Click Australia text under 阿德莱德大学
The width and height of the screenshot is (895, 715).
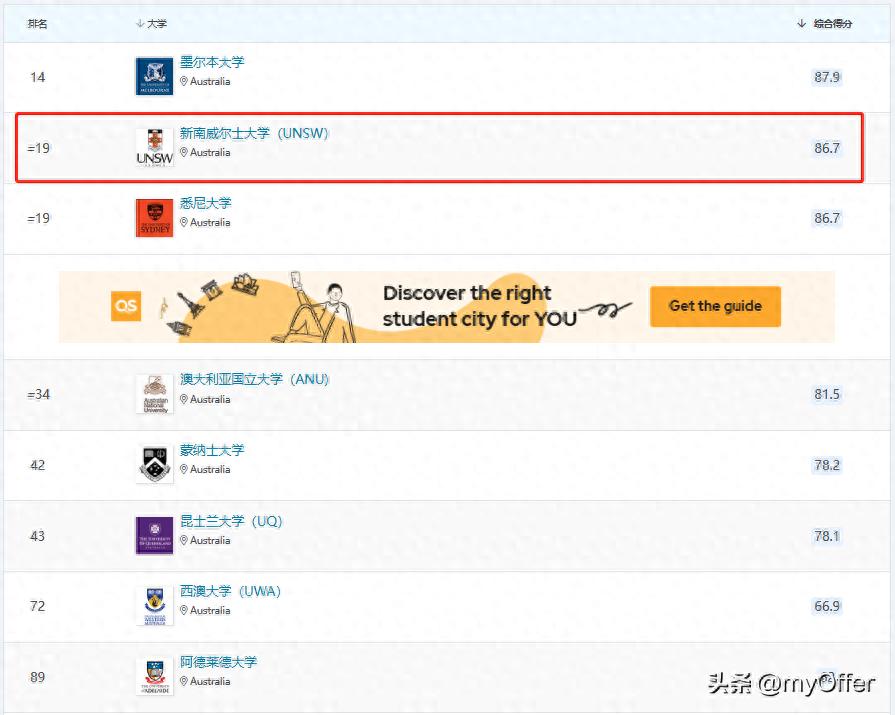tap(210, 681)
